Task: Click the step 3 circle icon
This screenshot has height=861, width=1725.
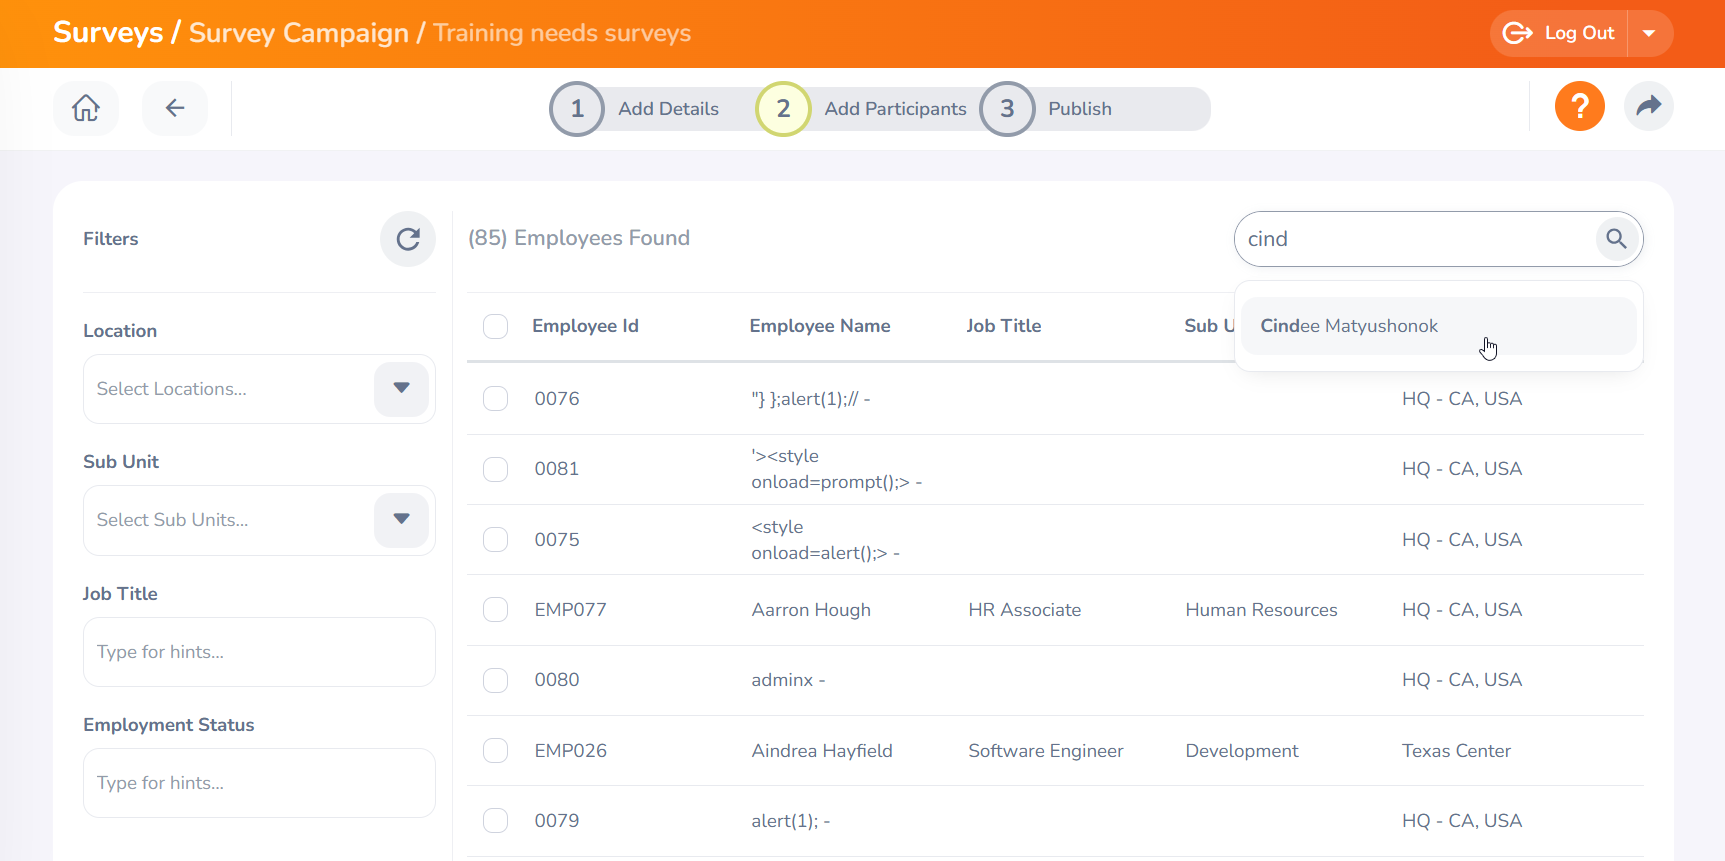Action: click(1007, 109)
